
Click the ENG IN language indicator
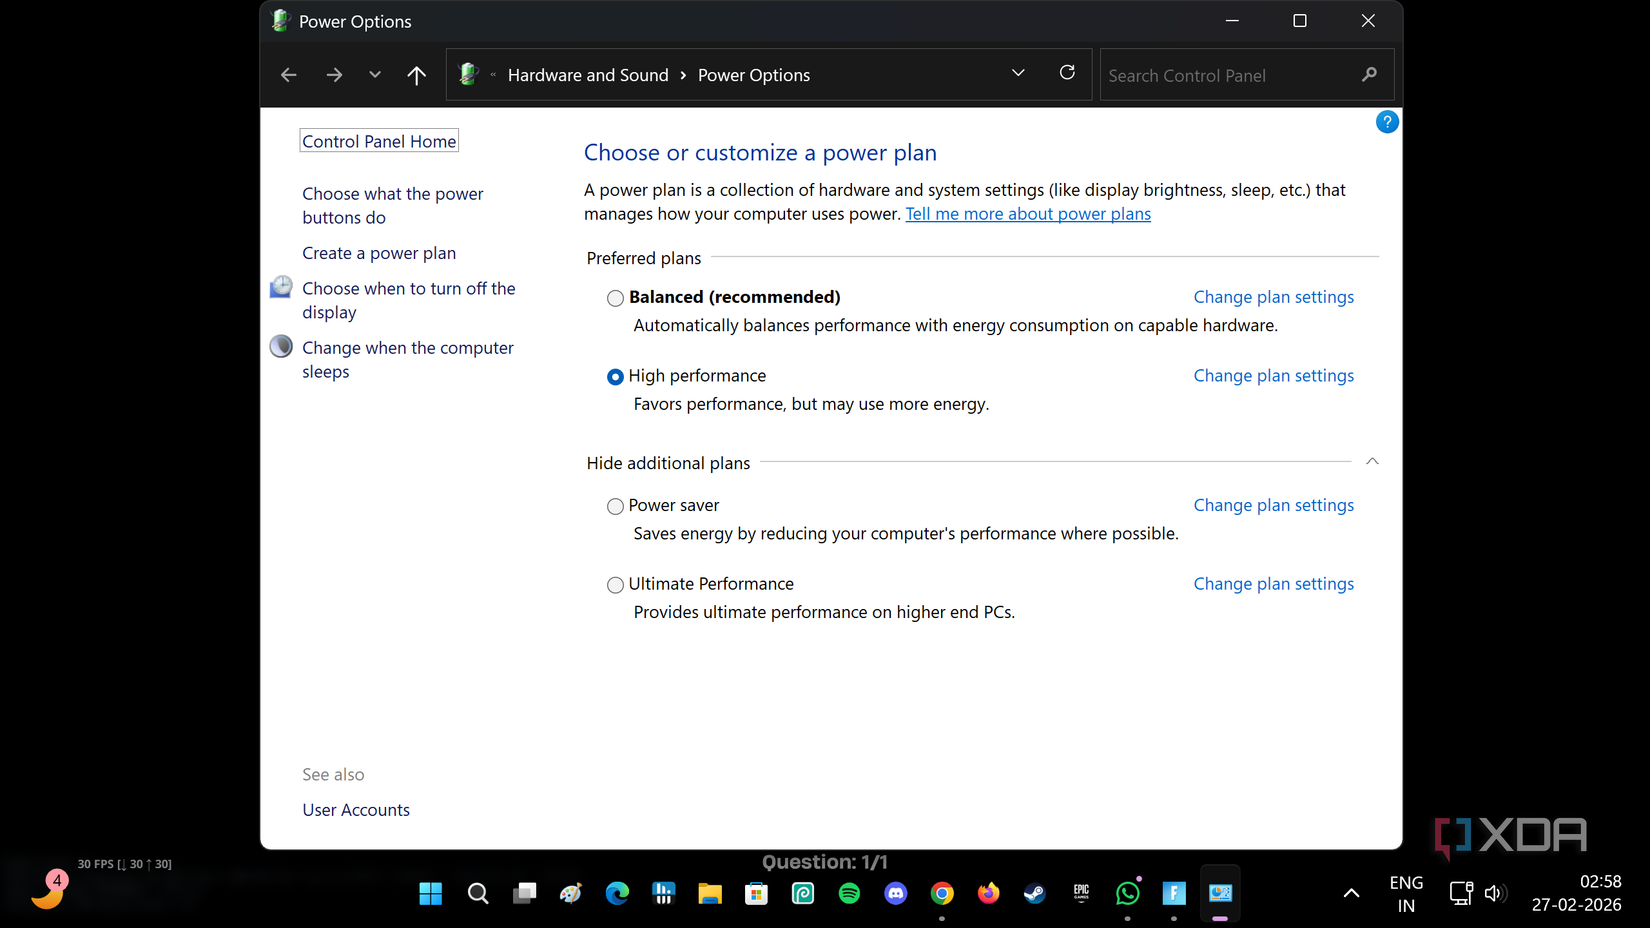[1406, 894]
